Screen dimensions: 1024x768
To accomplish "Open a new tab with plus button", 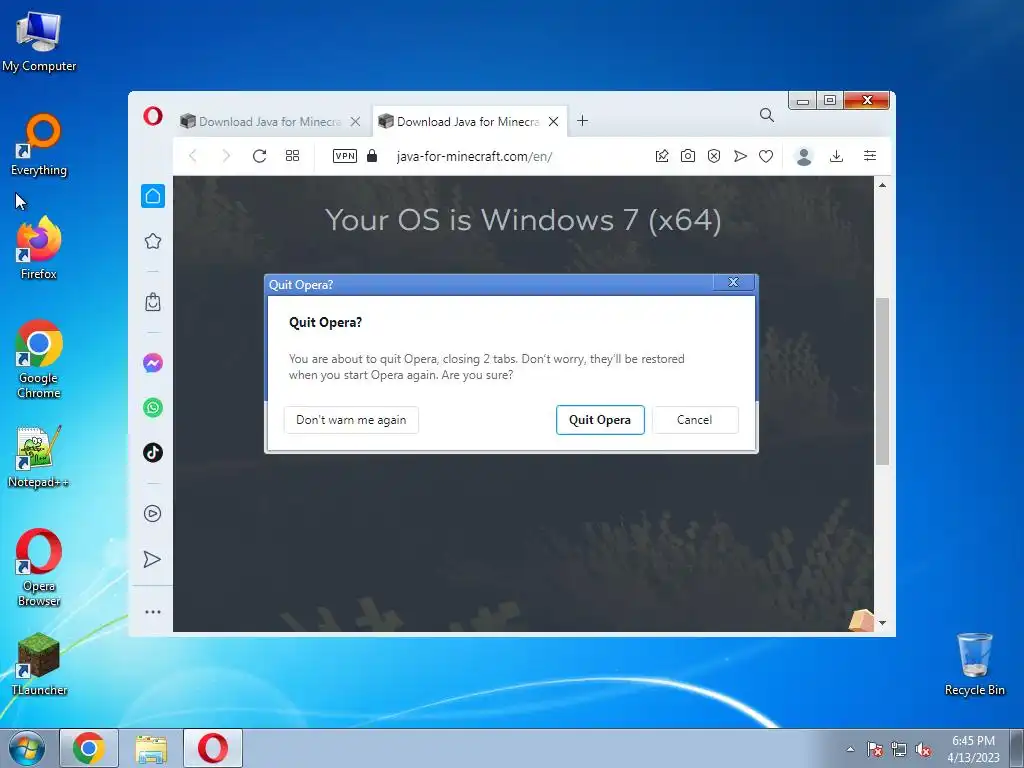I will tap(583, 121).
